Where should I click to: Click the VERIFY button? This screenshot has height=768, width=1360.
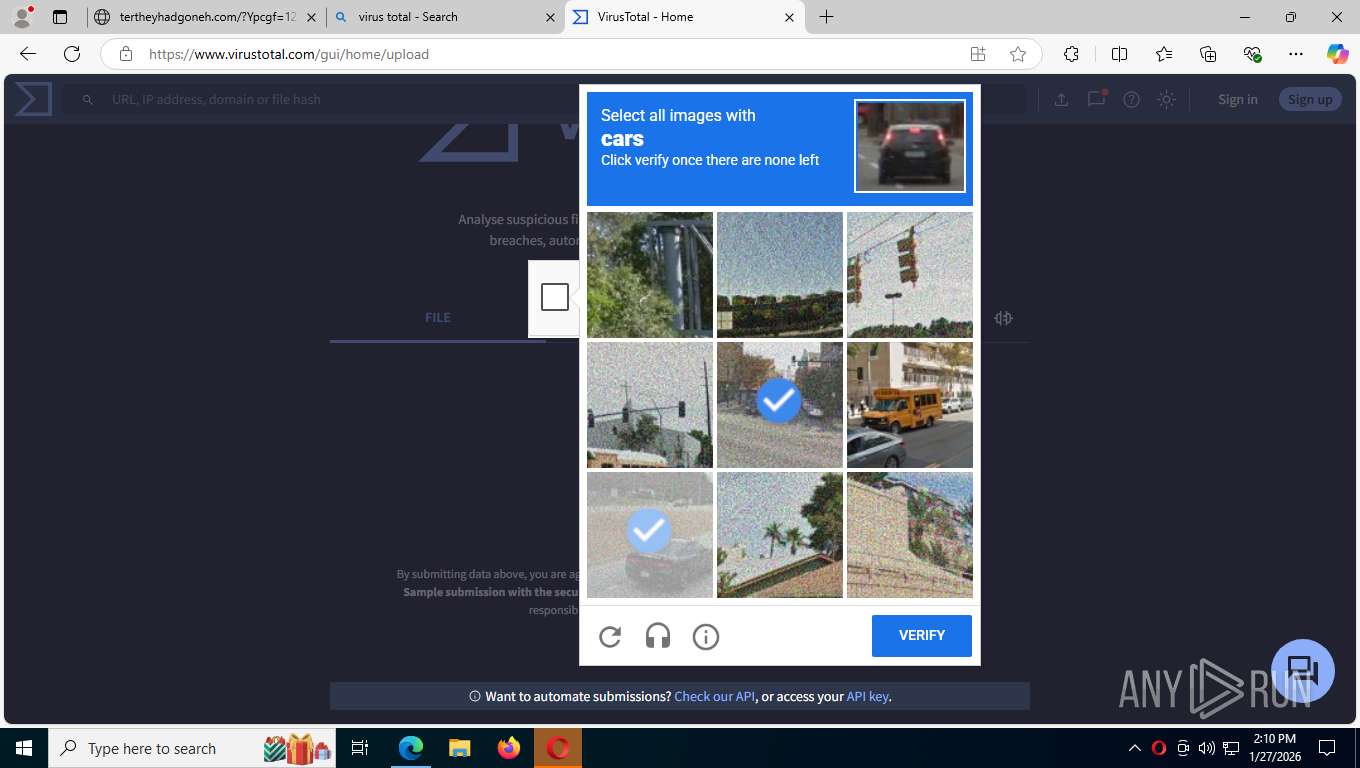coord(922,636)
